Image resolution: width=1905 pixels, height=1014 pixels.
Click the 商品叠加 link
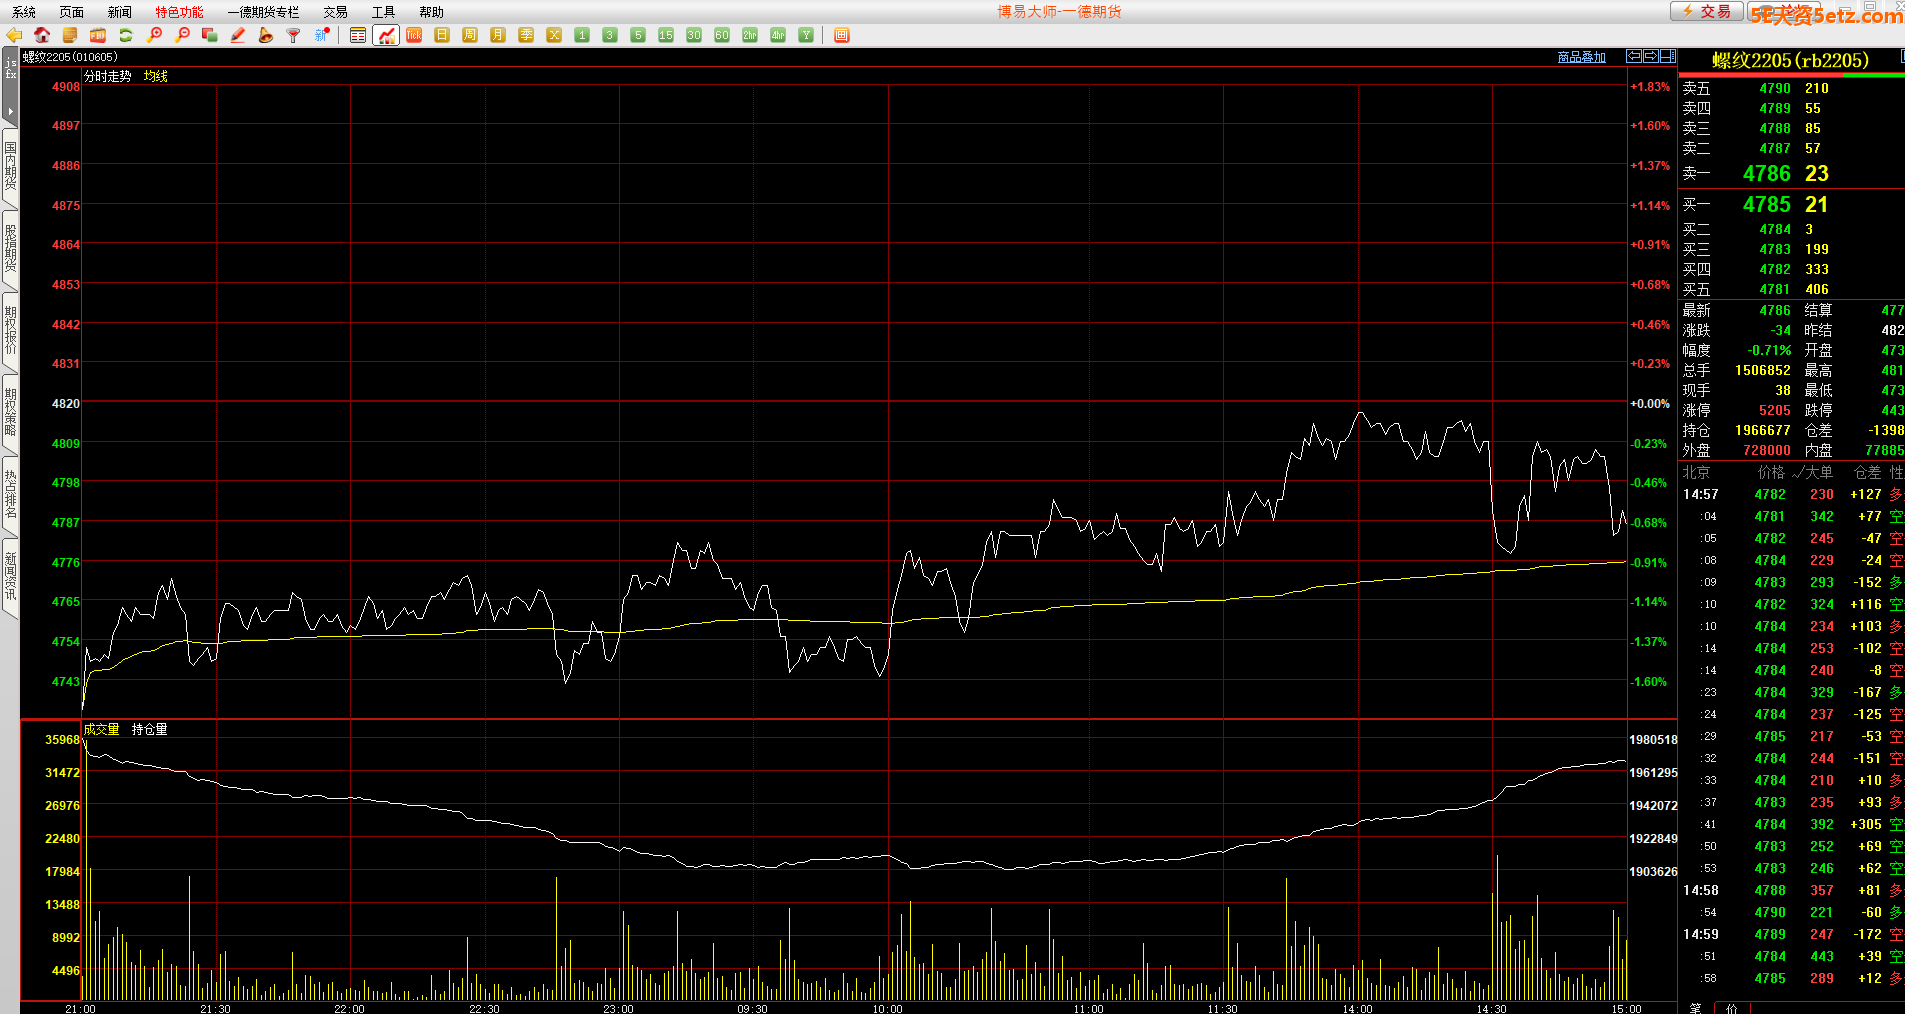[1581, 57]
